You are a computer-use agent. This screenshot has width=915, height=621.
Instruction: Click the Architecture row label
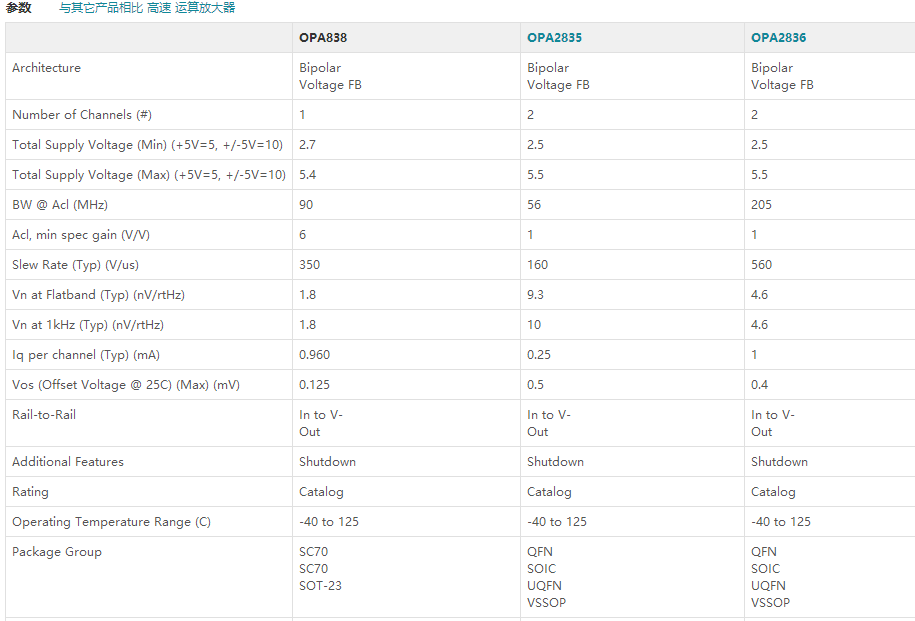(x=46, y=68)
